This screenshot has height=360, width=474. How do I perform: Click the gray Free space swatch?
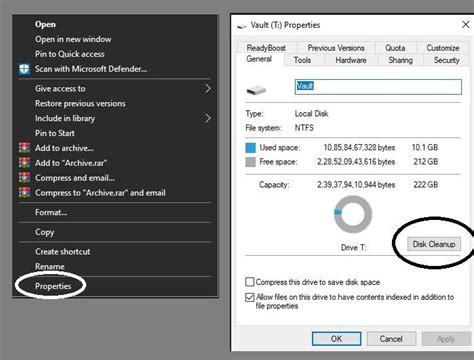coord(250,162)
